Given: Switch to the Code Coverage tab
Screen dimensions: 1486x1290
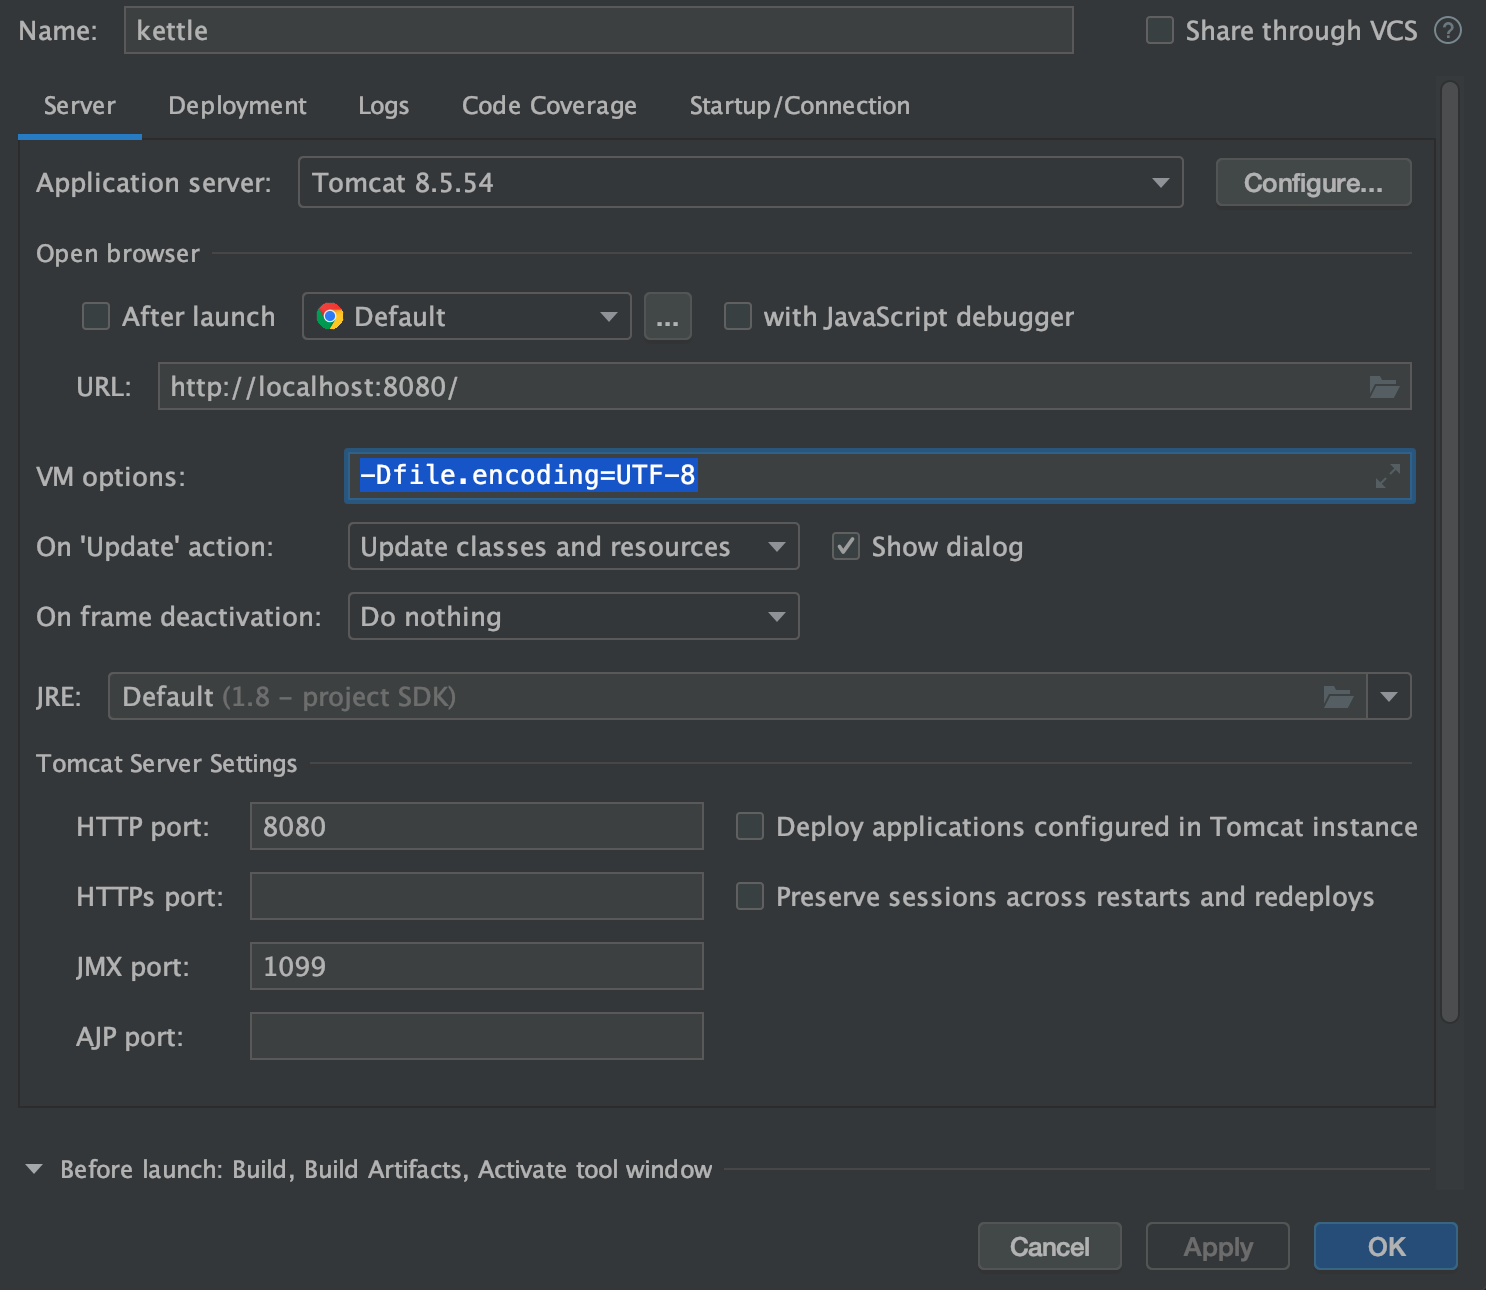Looking at the screenshot, I should [549, 106].
